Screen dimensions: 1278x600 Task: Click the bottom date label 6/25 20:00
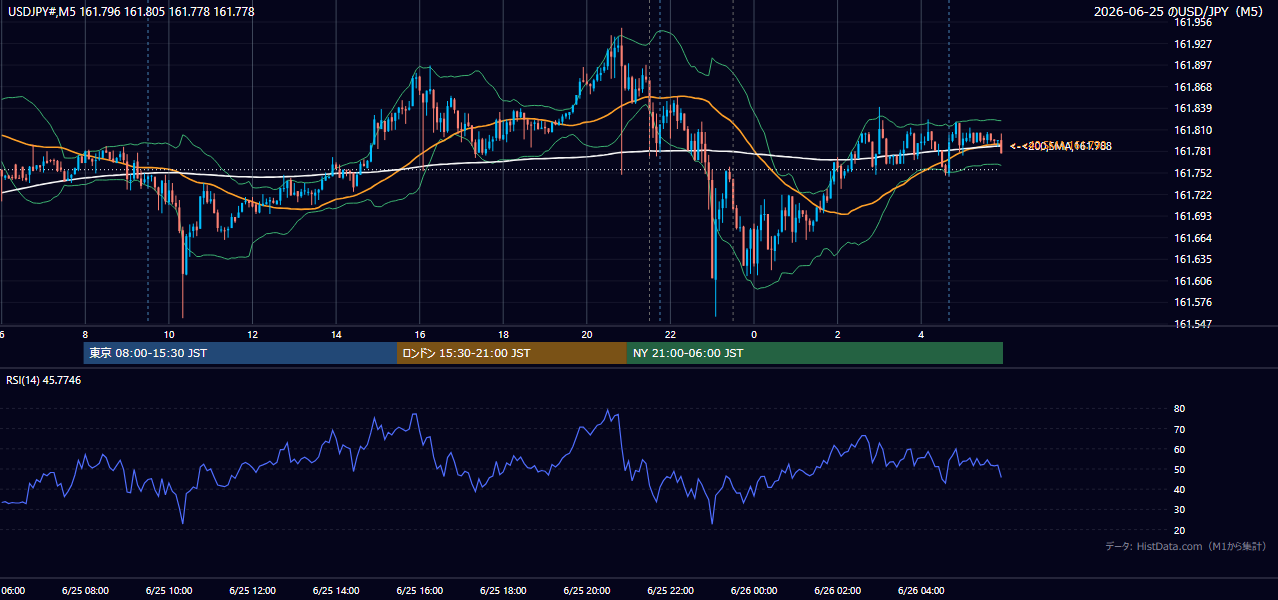(587, 591)
